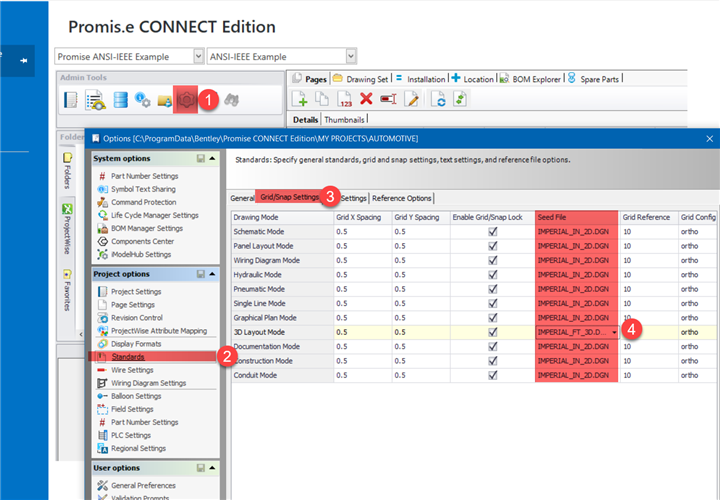The image size is (720, 500).
Task: Switch to Thumbnails view
Action: (x=344, y=120)
